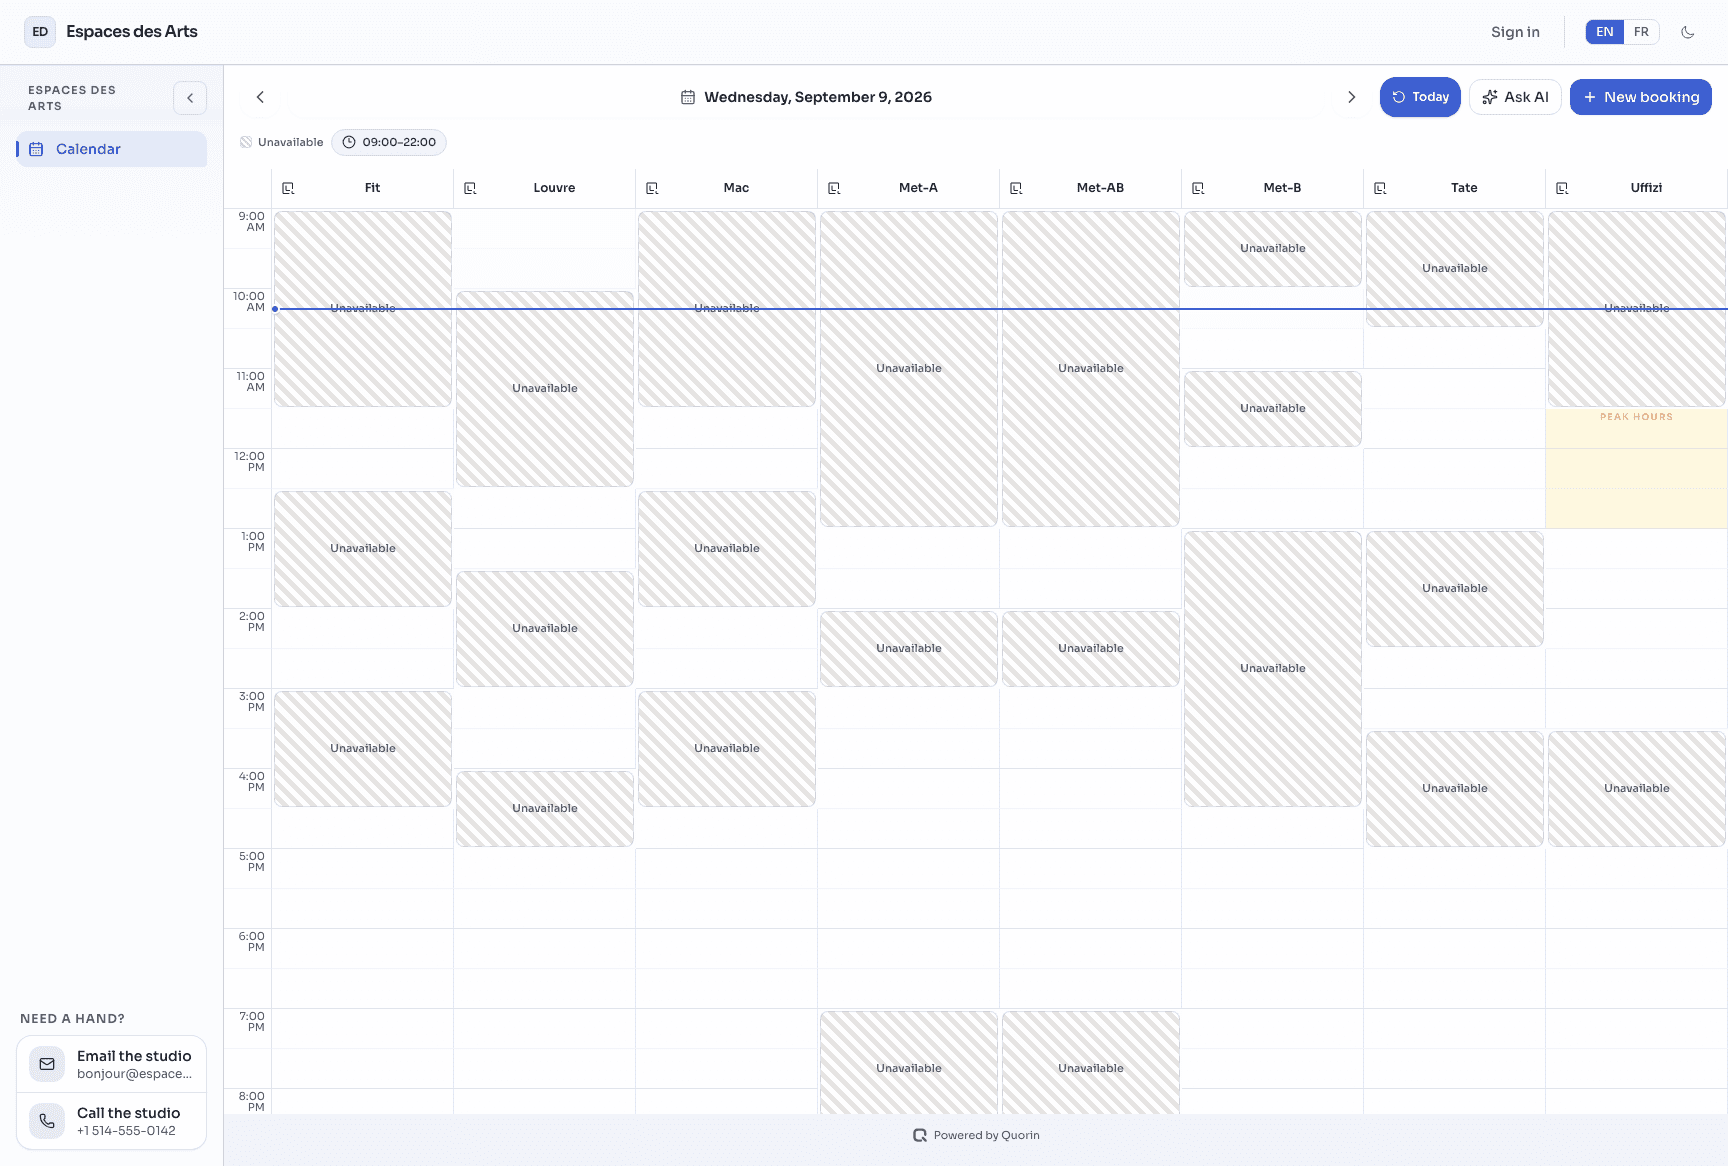Create a New booking
Image resolution: width=1728 pixels, height=1166 pixels.
click(1641, 97)
